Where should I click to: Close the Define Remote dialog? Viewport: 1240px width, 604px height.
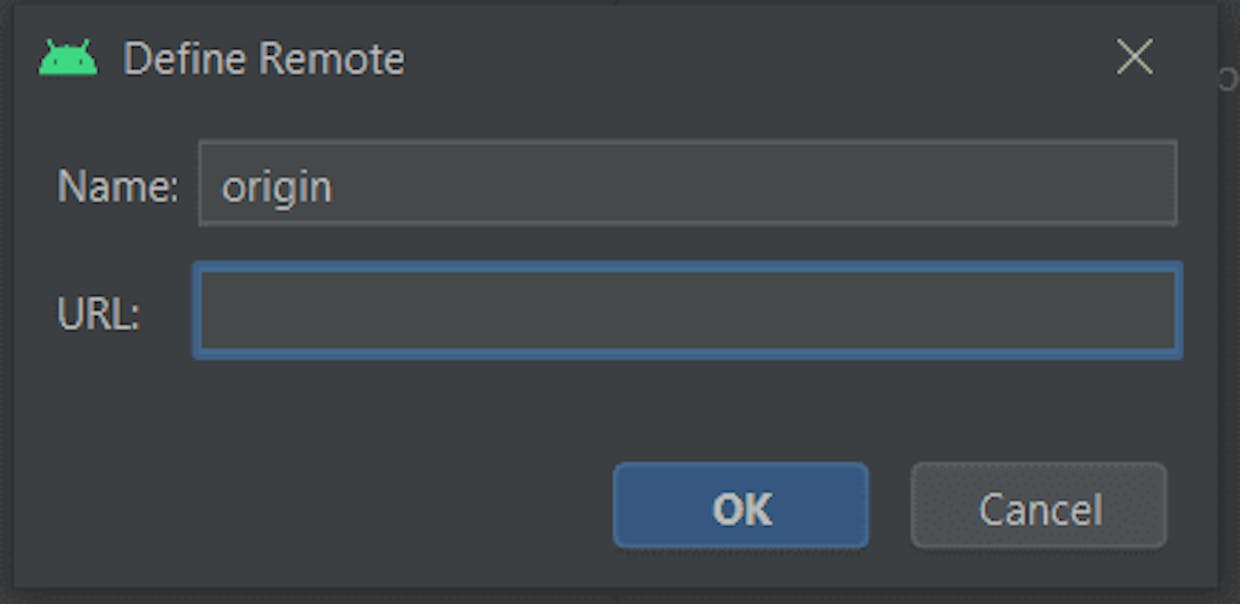click(1135, 58)
